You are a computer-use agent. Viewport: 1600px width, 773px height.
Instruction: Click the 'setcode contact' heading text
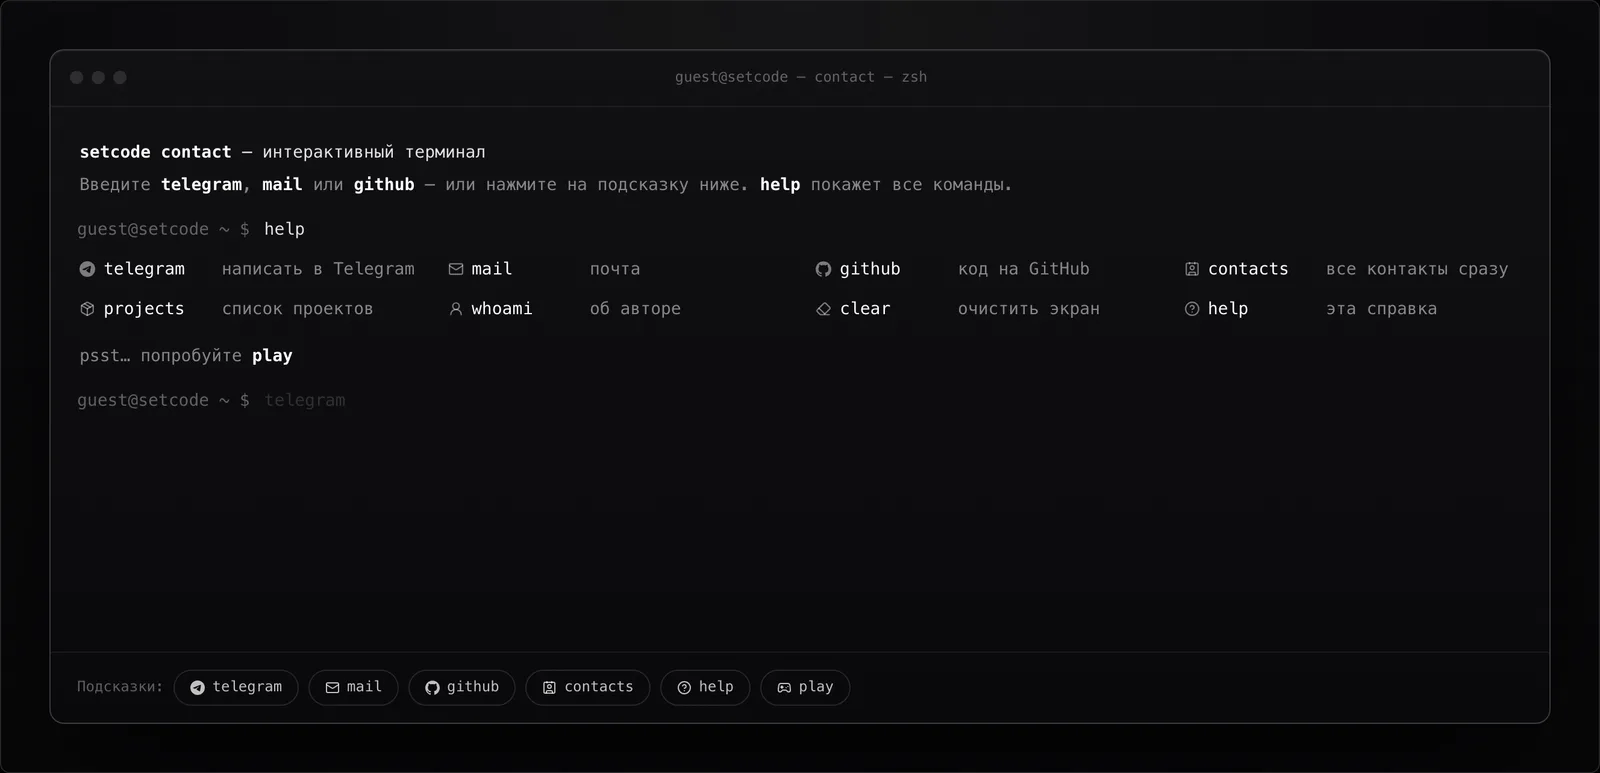[155, 152]
